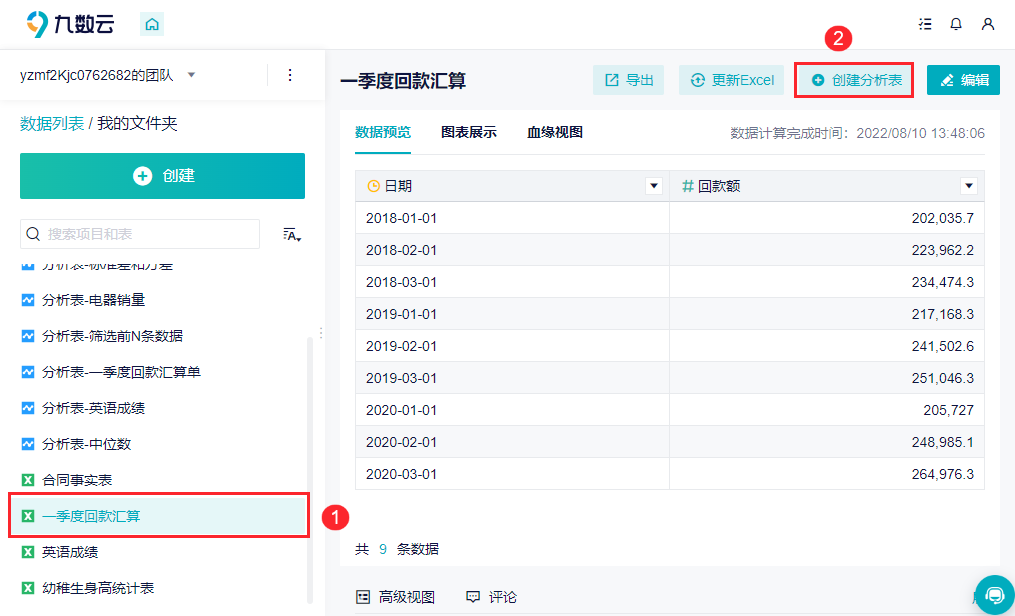Click chart icon beside 分析表-英语成绩
Image resolution: width=1015 pixels, height=616 pixels.
pos(28,408)
